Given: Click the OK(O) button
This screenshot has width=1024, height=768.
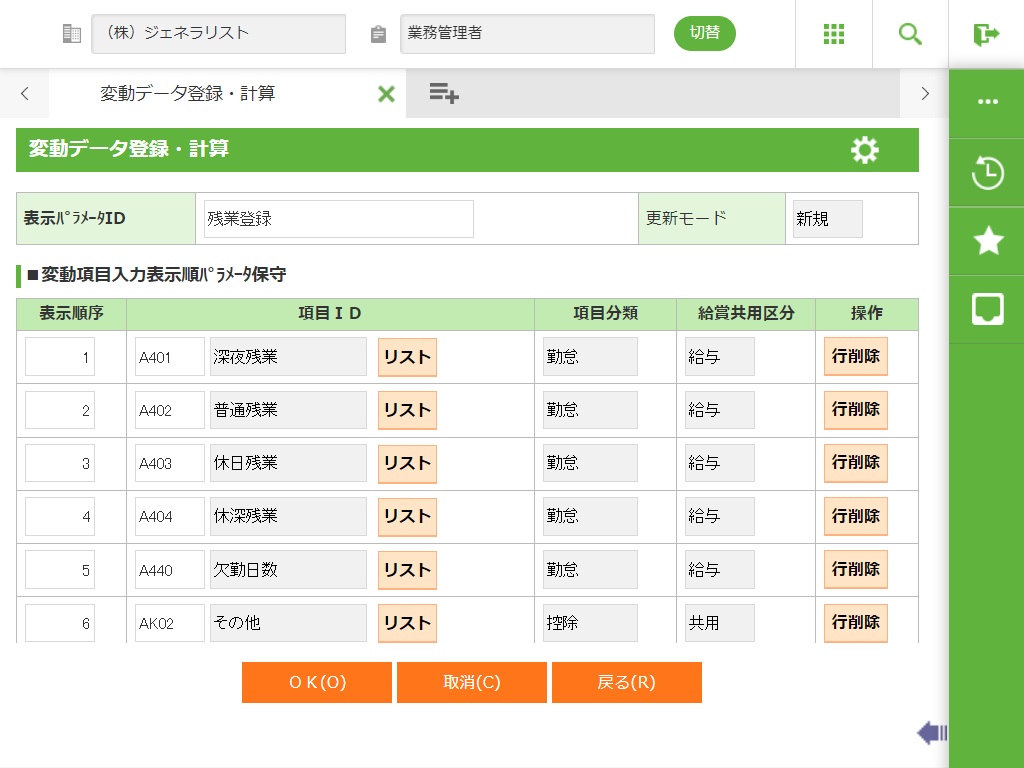Looking at the screenshot, I should click(x=317, y=682).
